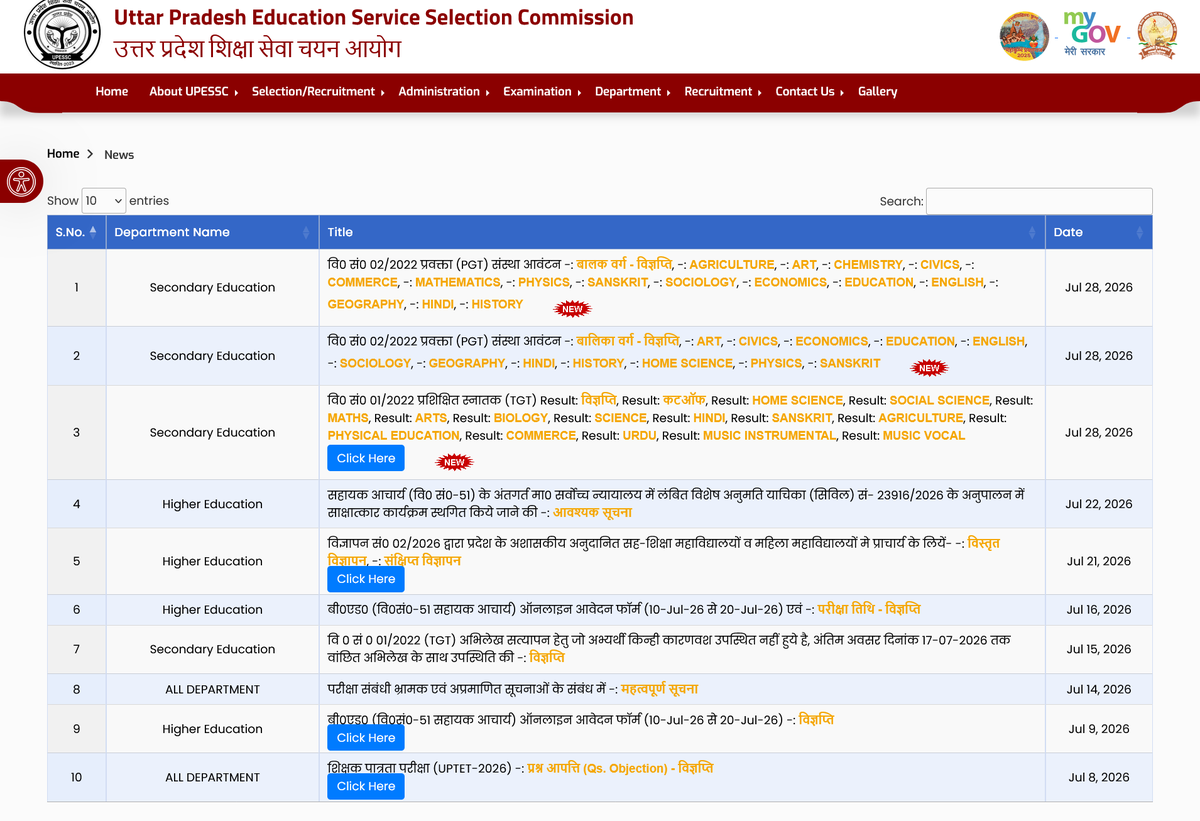The height and width of the screenshot is (821, 1200).
Task: Open the accessibility widget icon
Action: [21, 181]
